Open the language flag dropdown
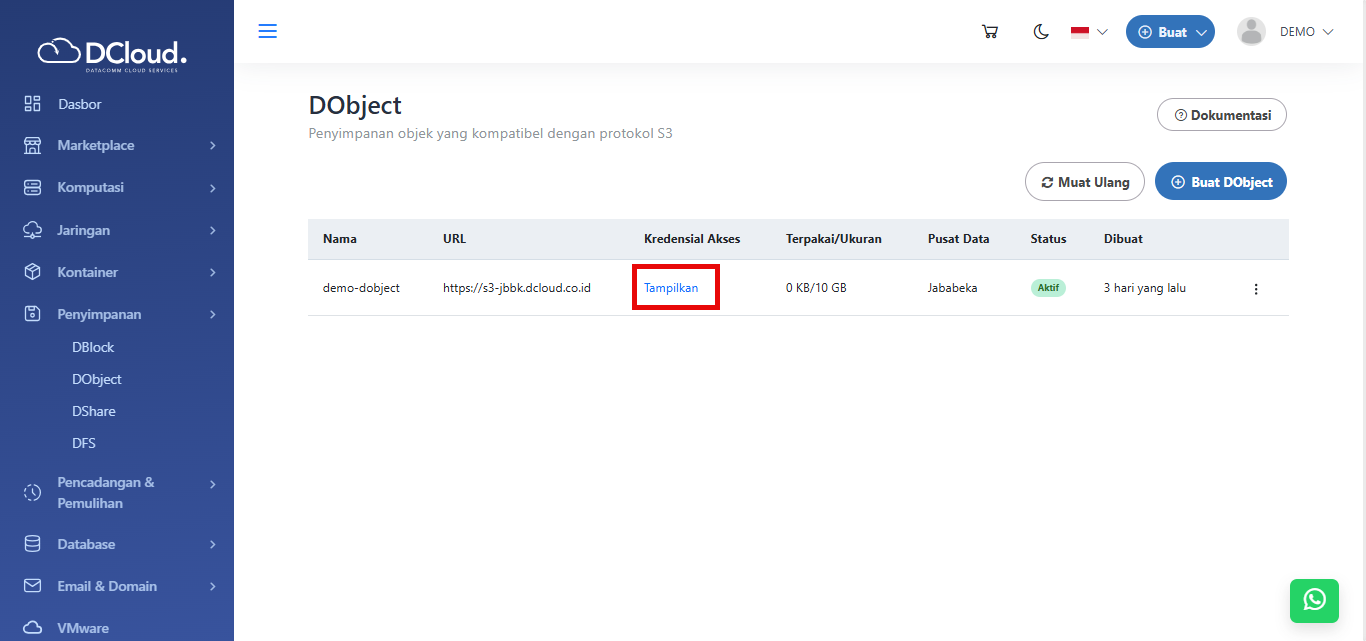Image resolution: width=1366 pixels, height=641 pixels. point(1089,32)
